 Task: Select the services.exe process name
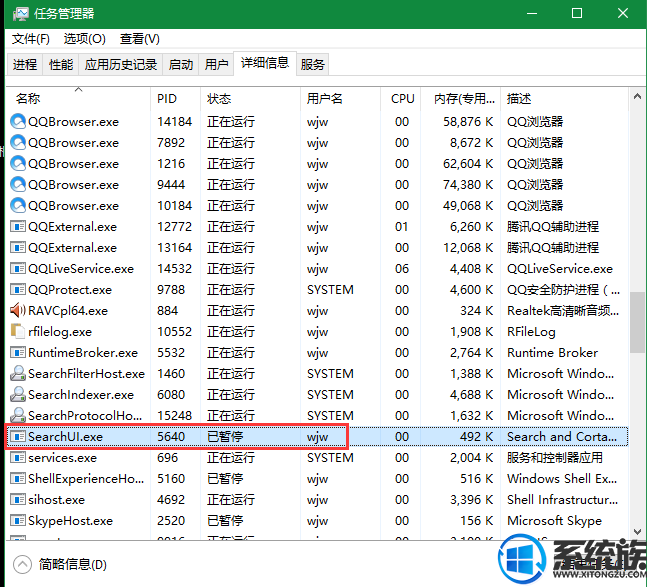pyautogui.click(x=62, y=457)
